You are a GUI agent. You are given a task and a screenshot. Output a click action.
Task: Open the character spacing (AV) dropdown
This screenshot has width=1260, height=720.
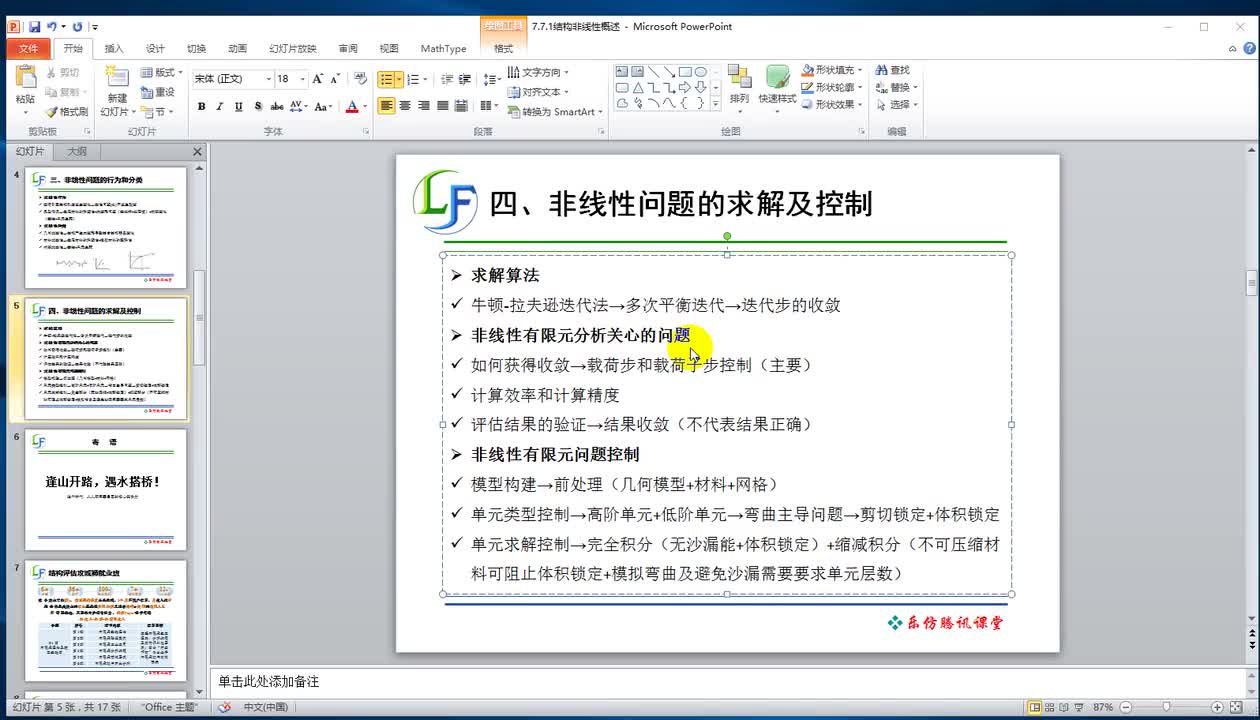tap(299, 106)
